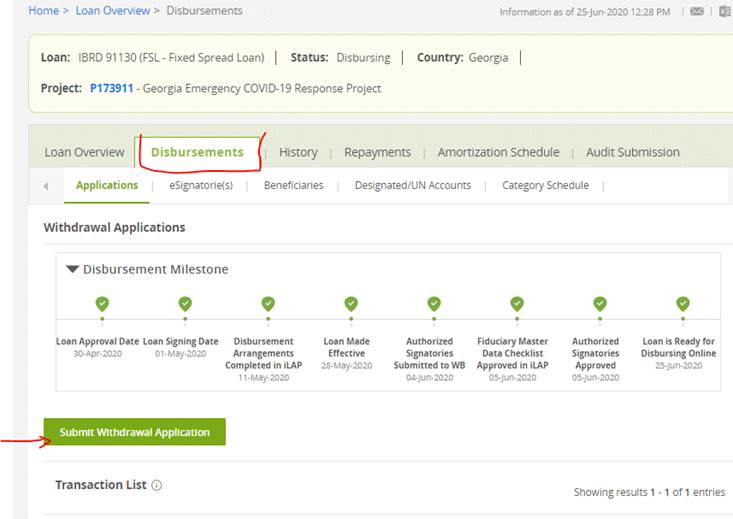Open the Amortization Schedule tab

[x=498, y=152]
